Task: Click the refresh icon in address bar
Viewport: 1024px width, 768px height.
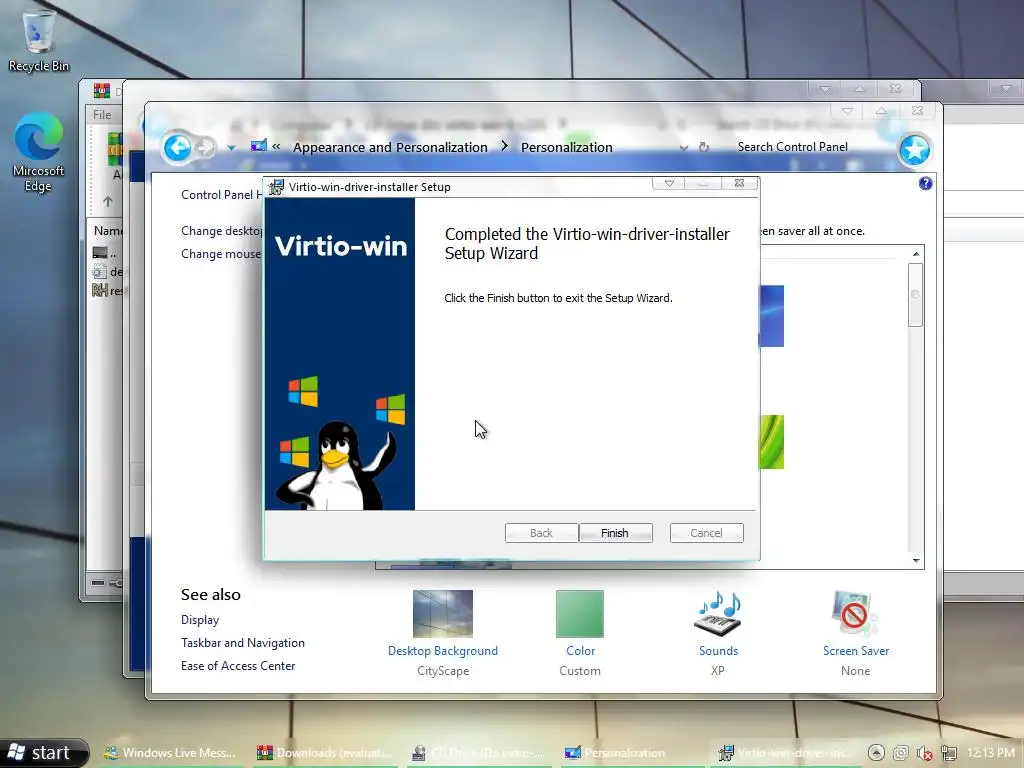Action: pyautogui.click(x=703, y=148)
